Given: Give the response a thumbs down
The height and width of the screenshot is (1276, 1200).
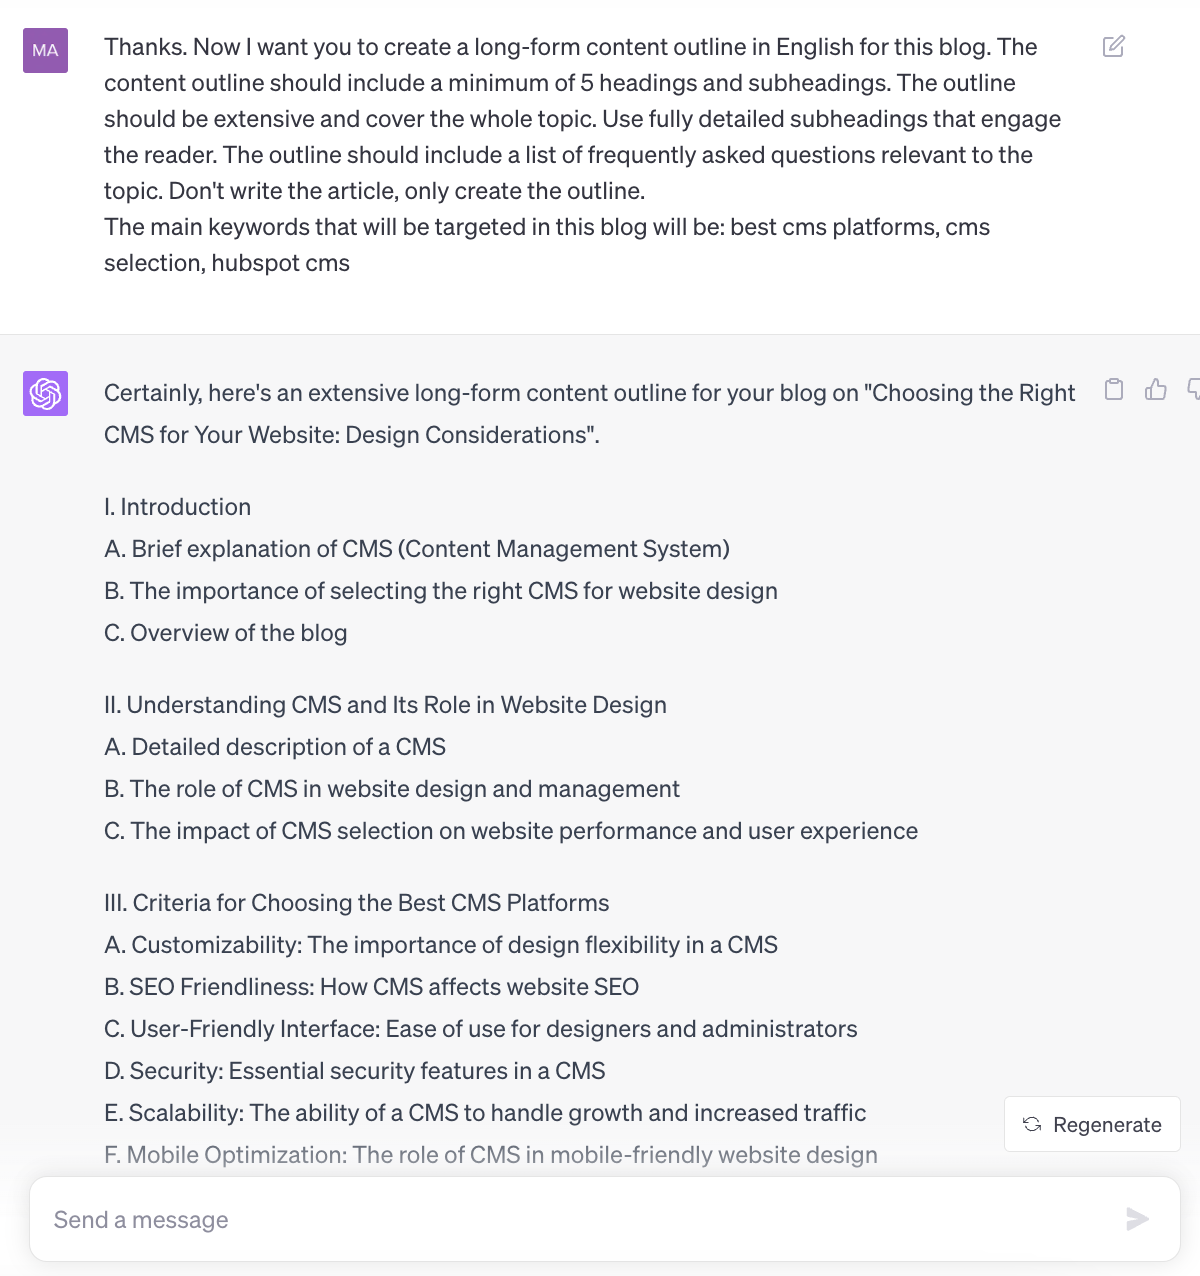Looking at the screenshot, I should pyautogui.click(x=1194, y=389).
